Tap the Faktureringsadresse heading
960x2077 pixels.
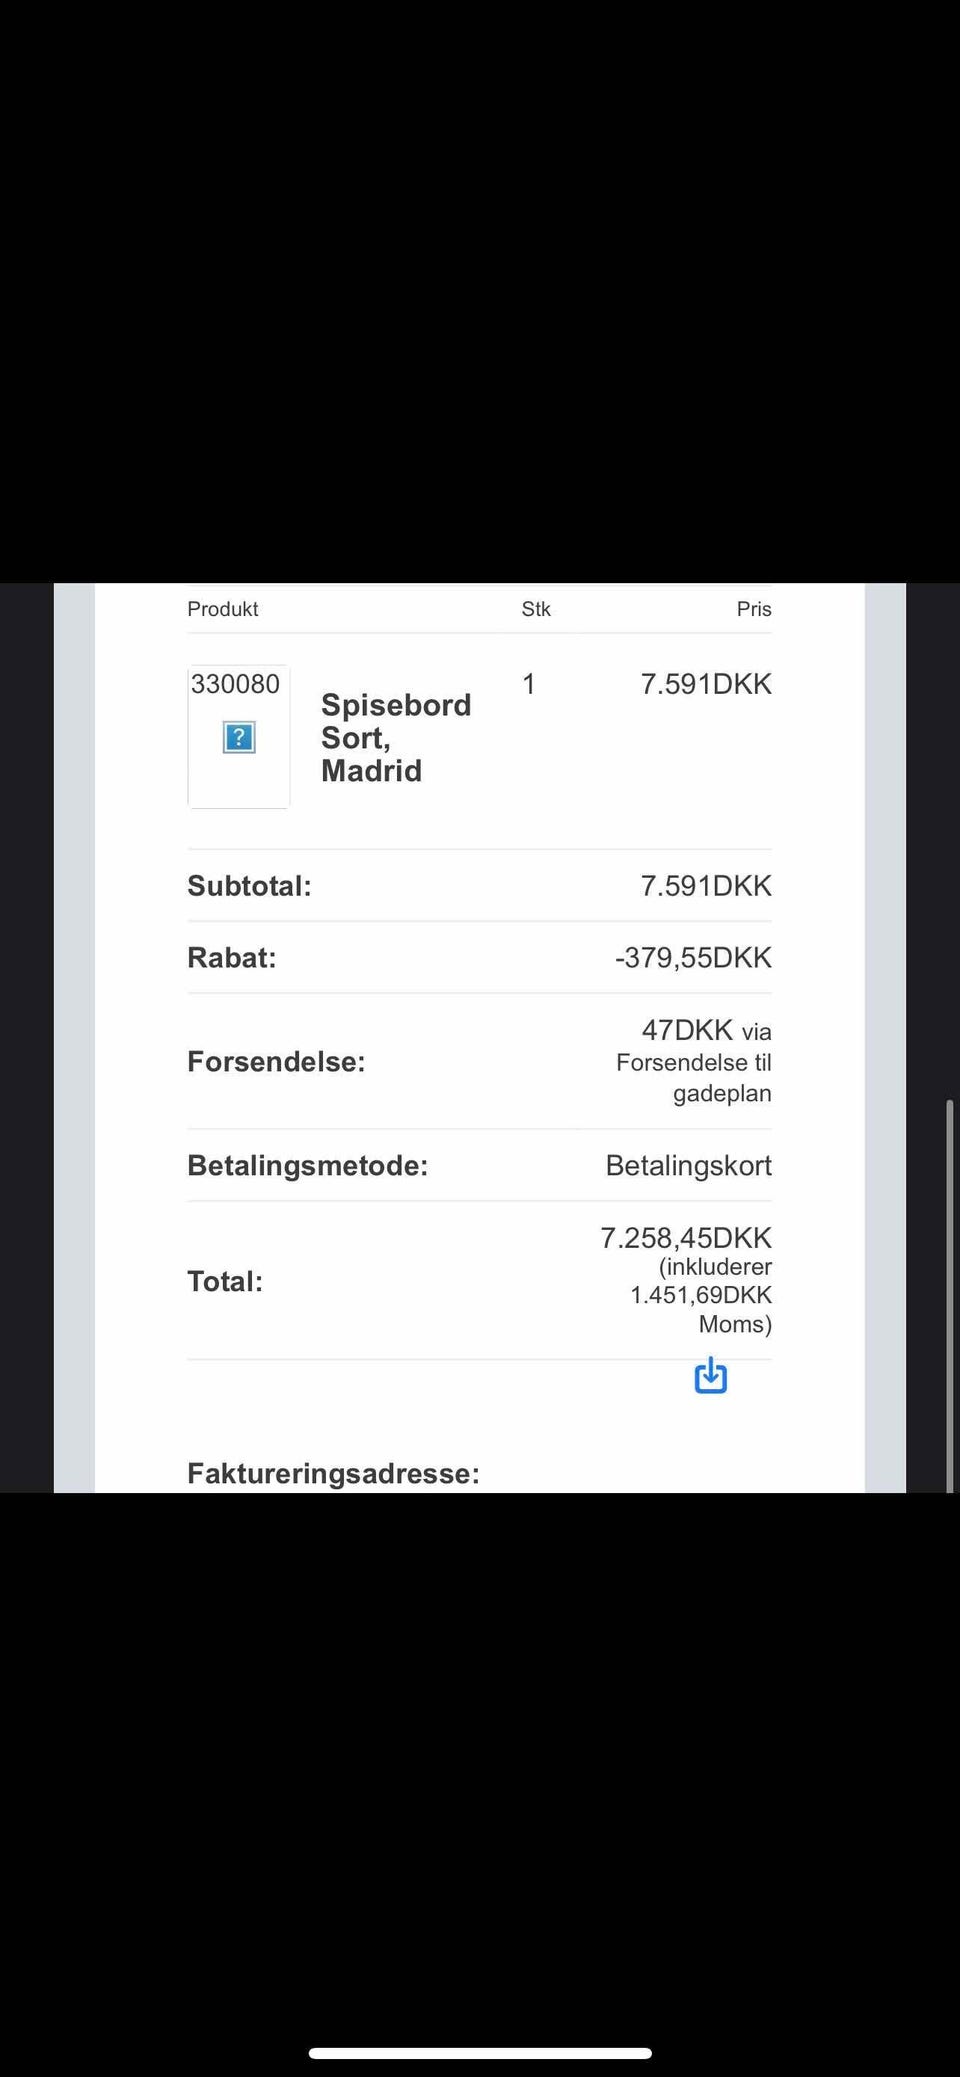point(333,1473)
